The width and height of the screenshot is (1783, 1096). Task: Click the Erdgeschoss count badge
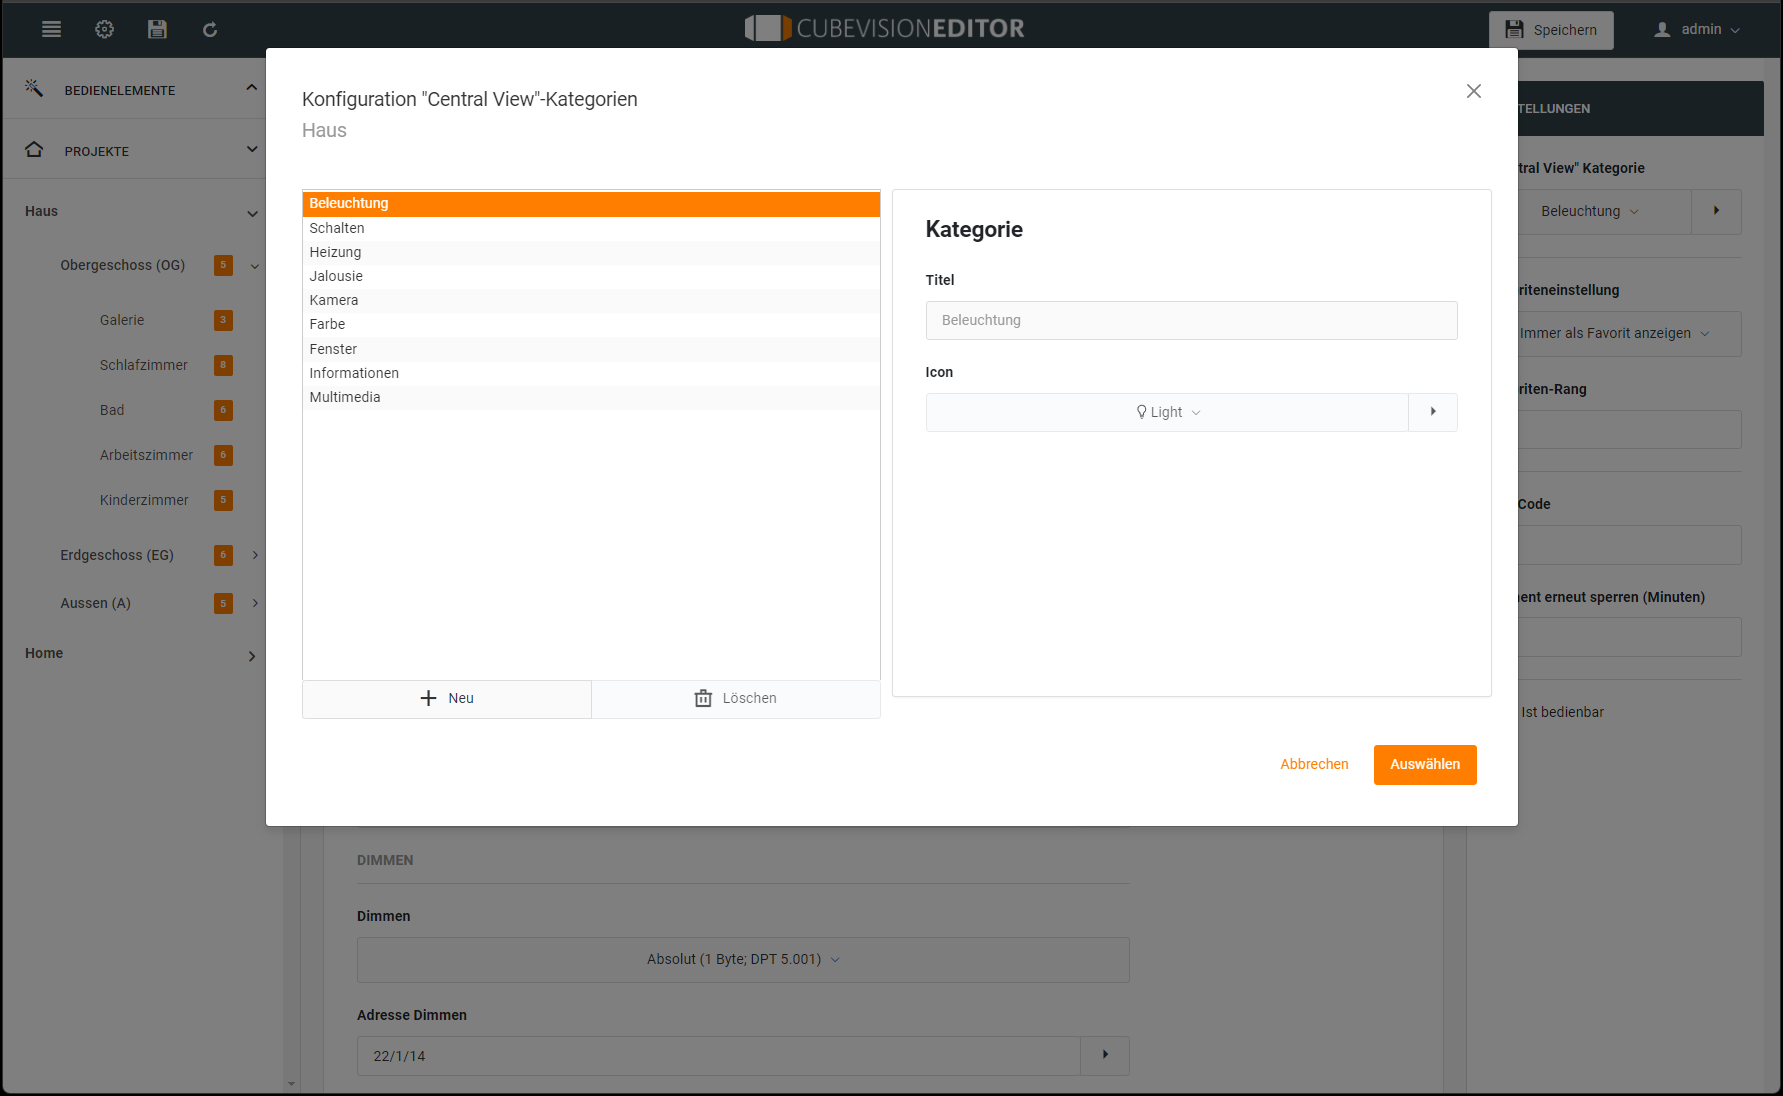[223, 555]
